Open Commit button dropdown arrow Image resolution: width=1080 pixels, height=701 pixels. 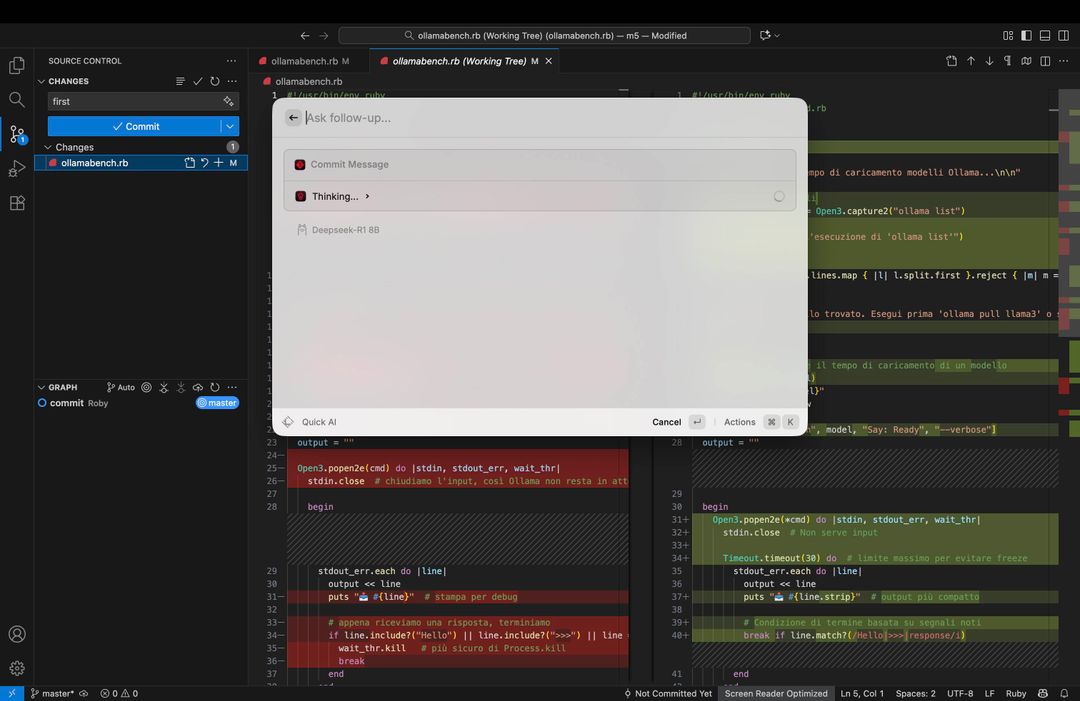230,126
